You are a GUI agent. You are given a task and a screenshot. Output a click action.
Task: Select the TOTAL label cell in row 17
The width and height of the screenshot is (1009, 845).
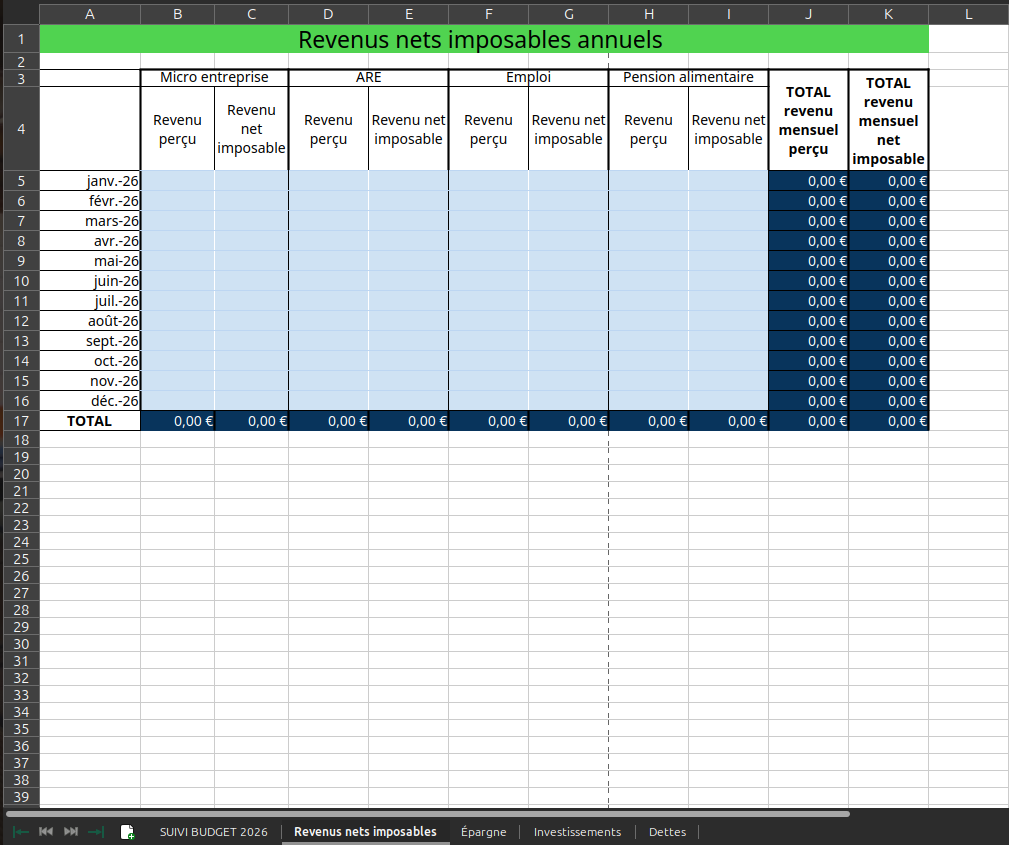(90, 421)
